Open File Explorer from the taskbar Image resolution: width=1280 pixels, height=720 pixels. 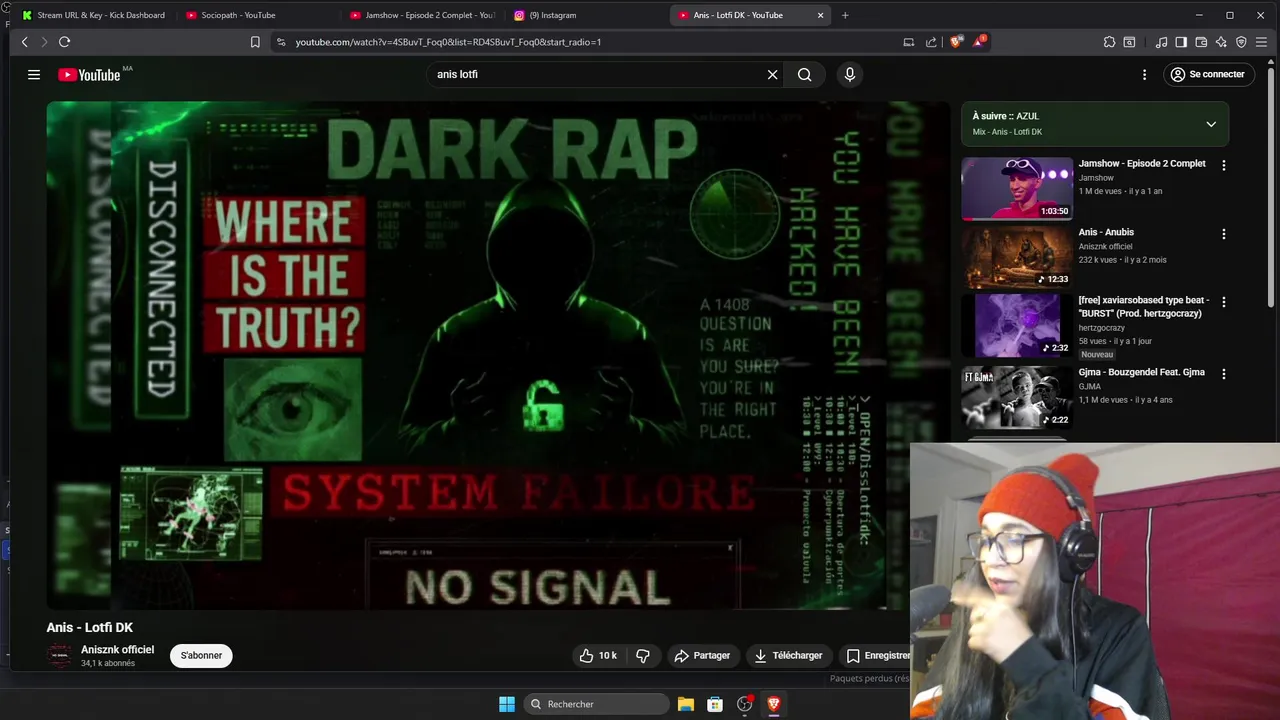(686, 704)
